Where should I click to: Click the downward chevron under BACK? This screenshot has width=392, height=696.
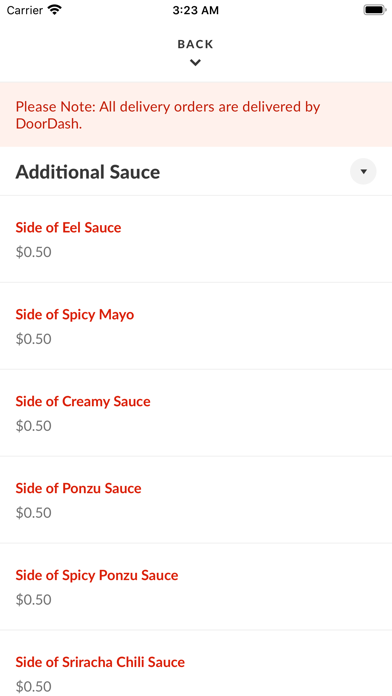click(195, 63)
